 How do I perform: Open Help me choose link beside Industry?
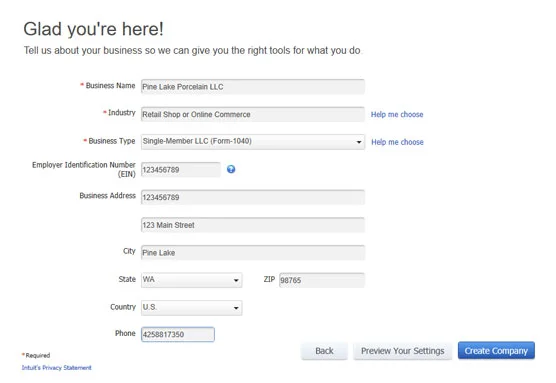coord(397,114)
